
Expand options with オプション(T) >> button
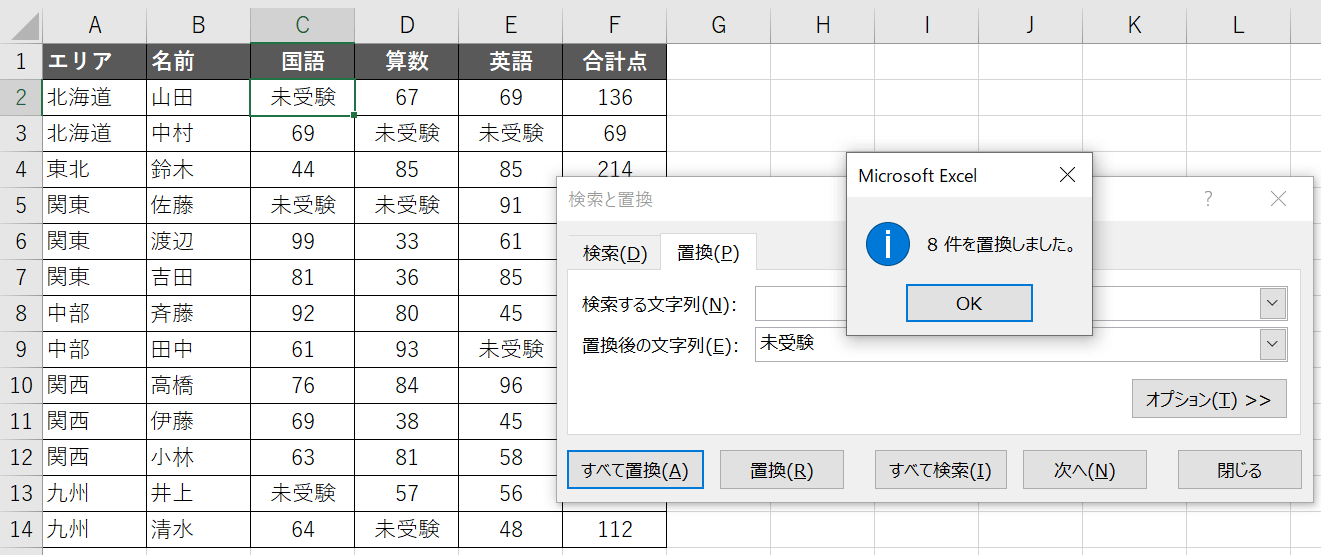(x=1208, y=399)
